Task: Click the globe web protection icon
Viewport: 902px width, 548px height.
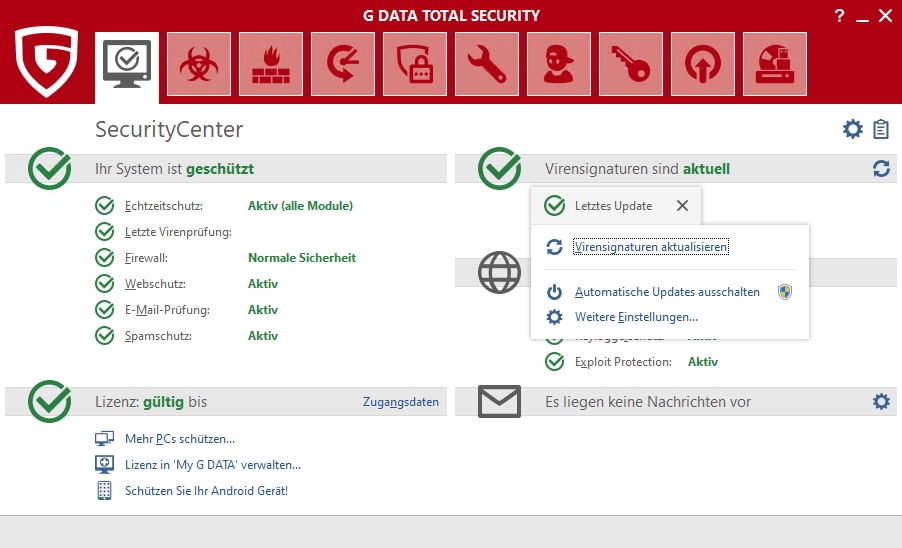Action: pos(499,272)
